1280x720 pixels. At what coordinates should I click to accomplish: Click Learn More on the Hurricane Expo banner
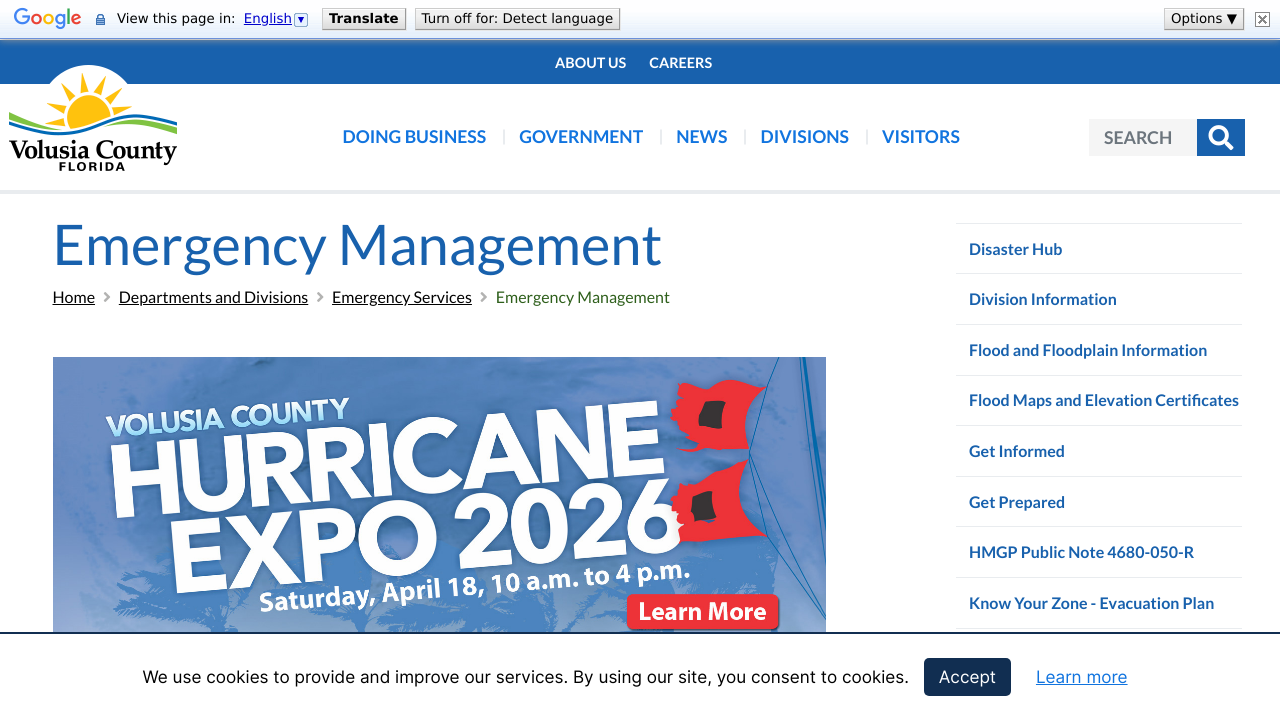[703, 611]
